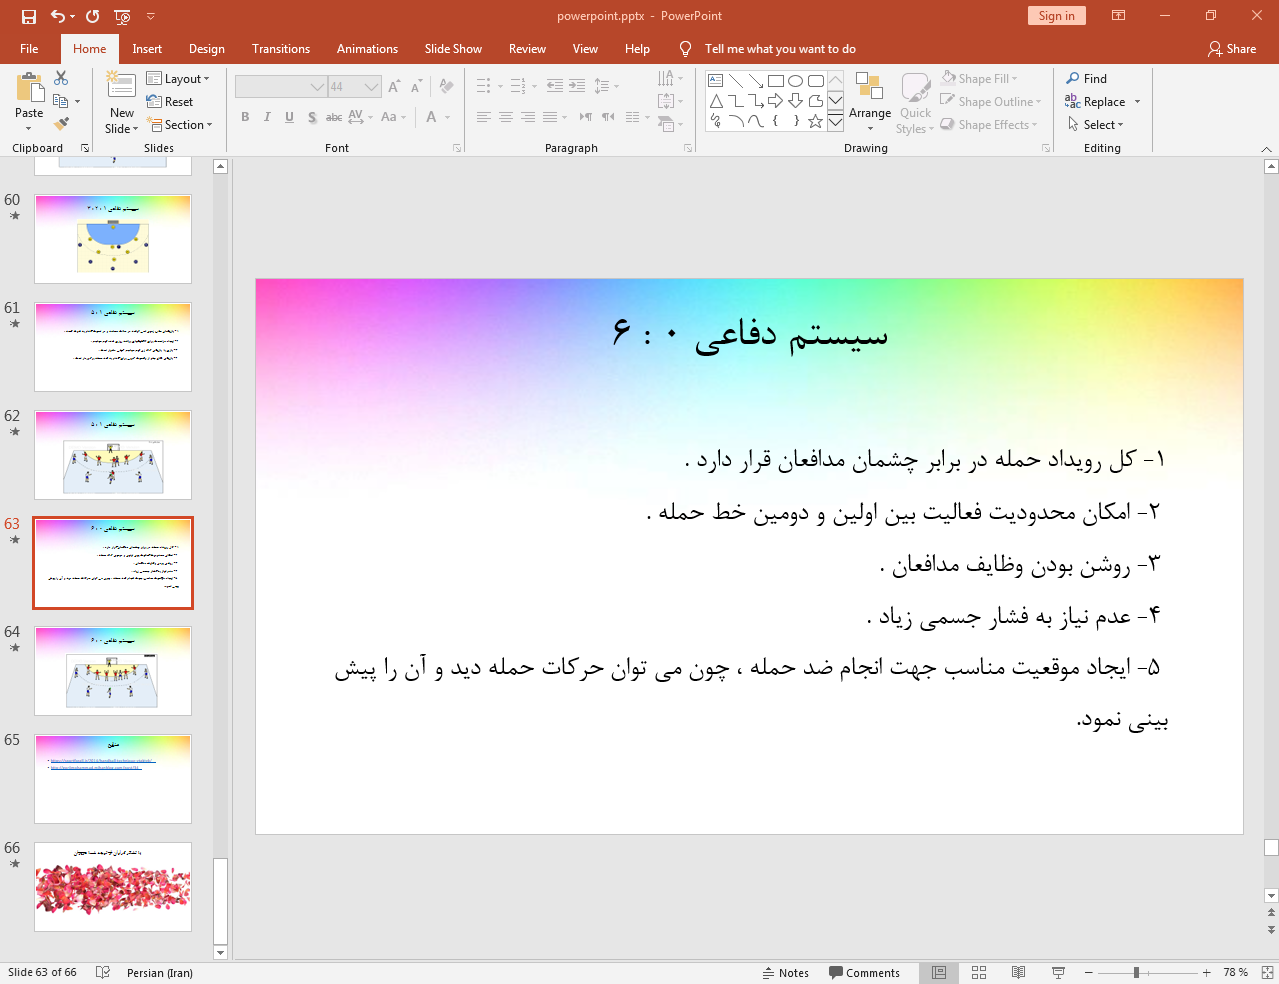Viewport: 1279px width, 984px height.
Task: Click Convert to SmartArt icon
Action: (x=670, y=124)
